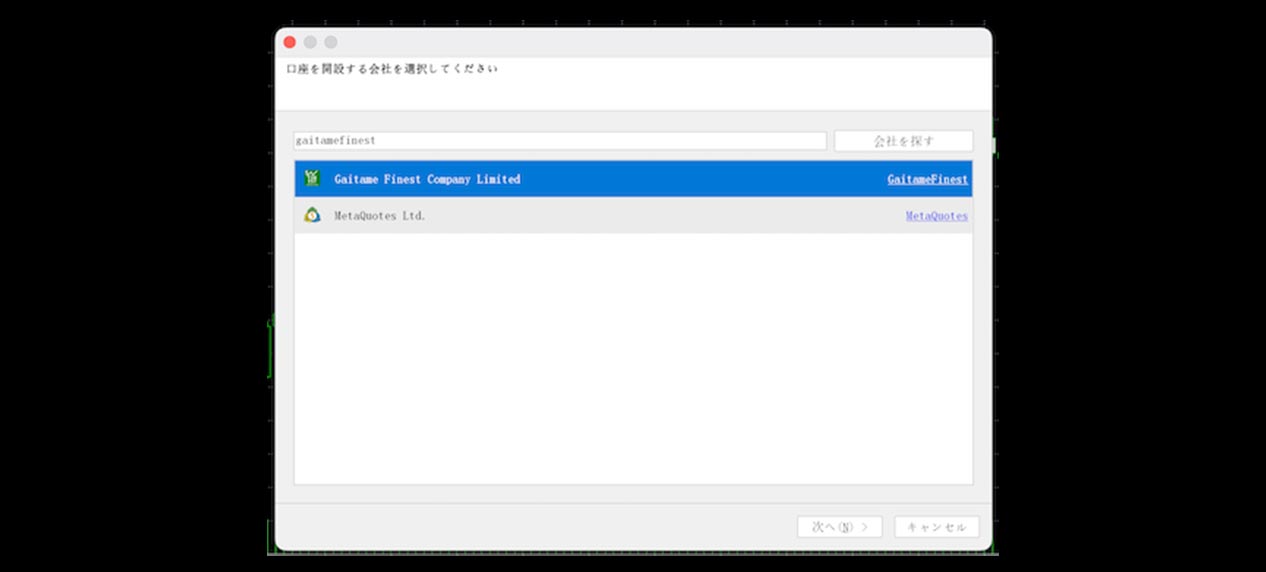This screenshot has height=572, width=1266.
Task: Focus the search field containing gaitamefinest
Action: point(560,141)
